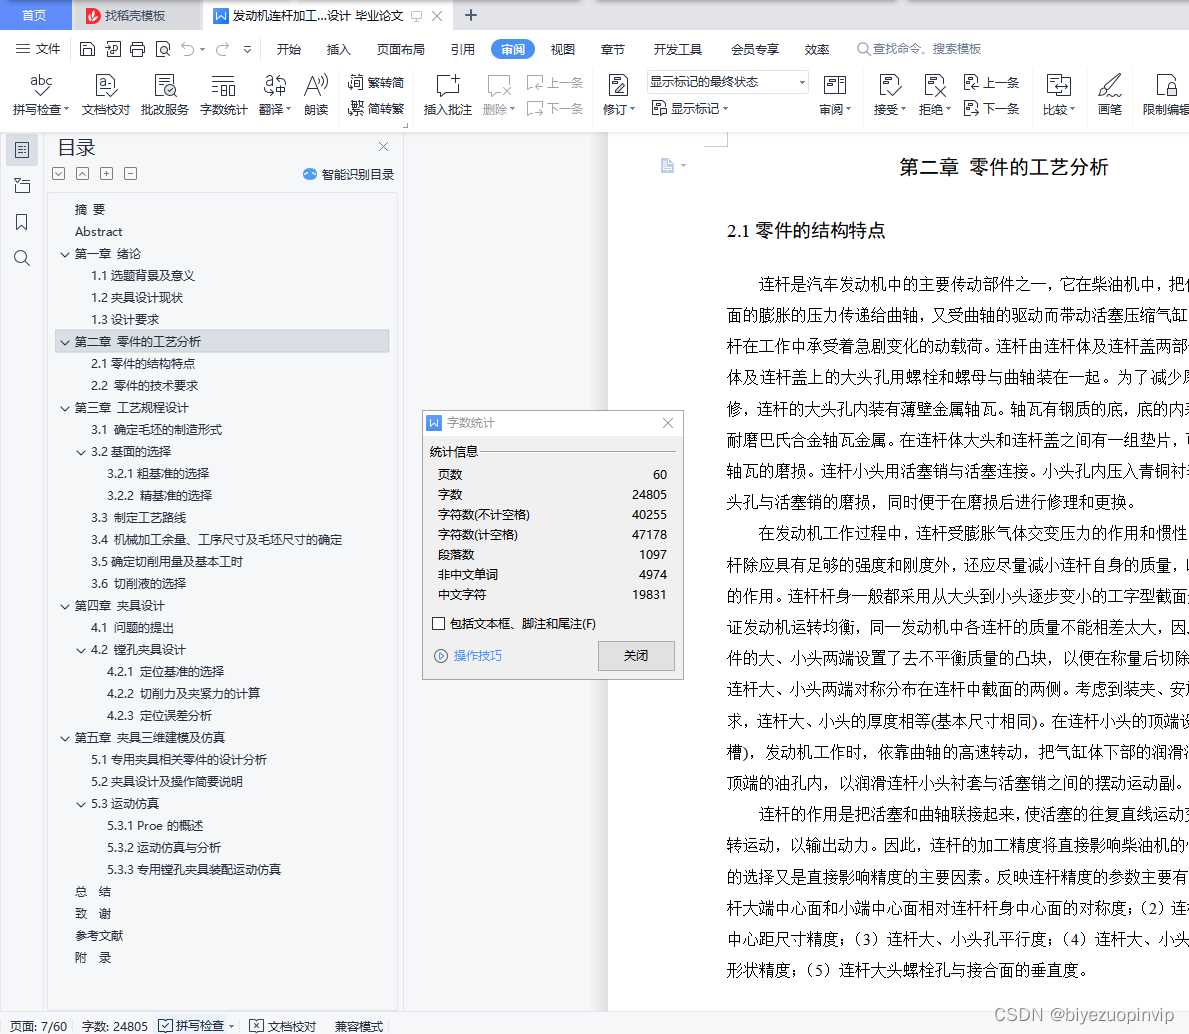Click the 比较 compare documents icon

click(x=1058, y=85)
